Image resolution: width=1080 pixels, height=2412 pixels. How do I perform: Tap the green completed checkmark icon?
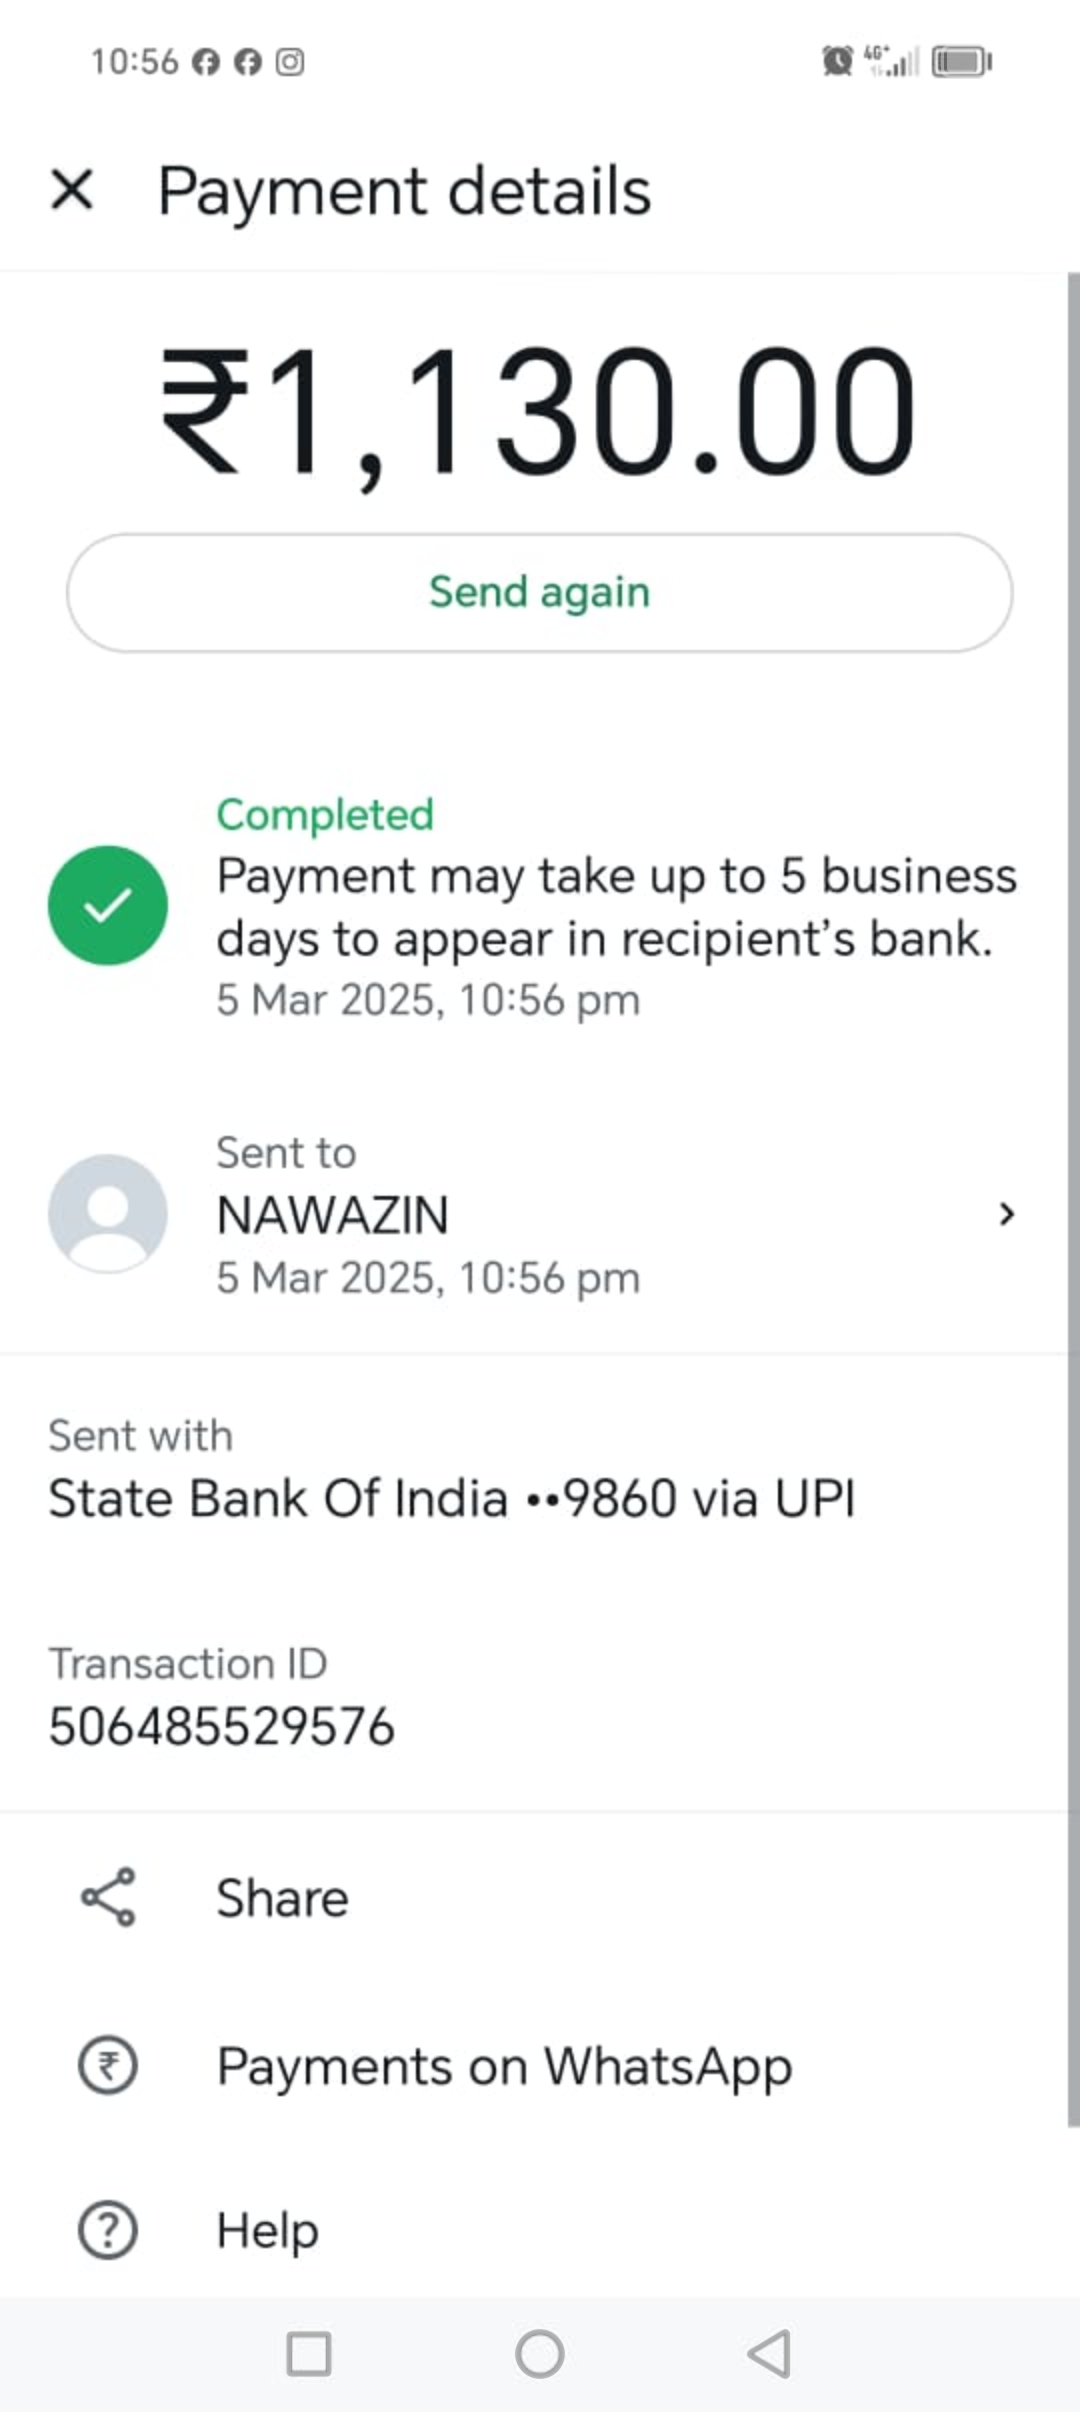coord(108,905)
